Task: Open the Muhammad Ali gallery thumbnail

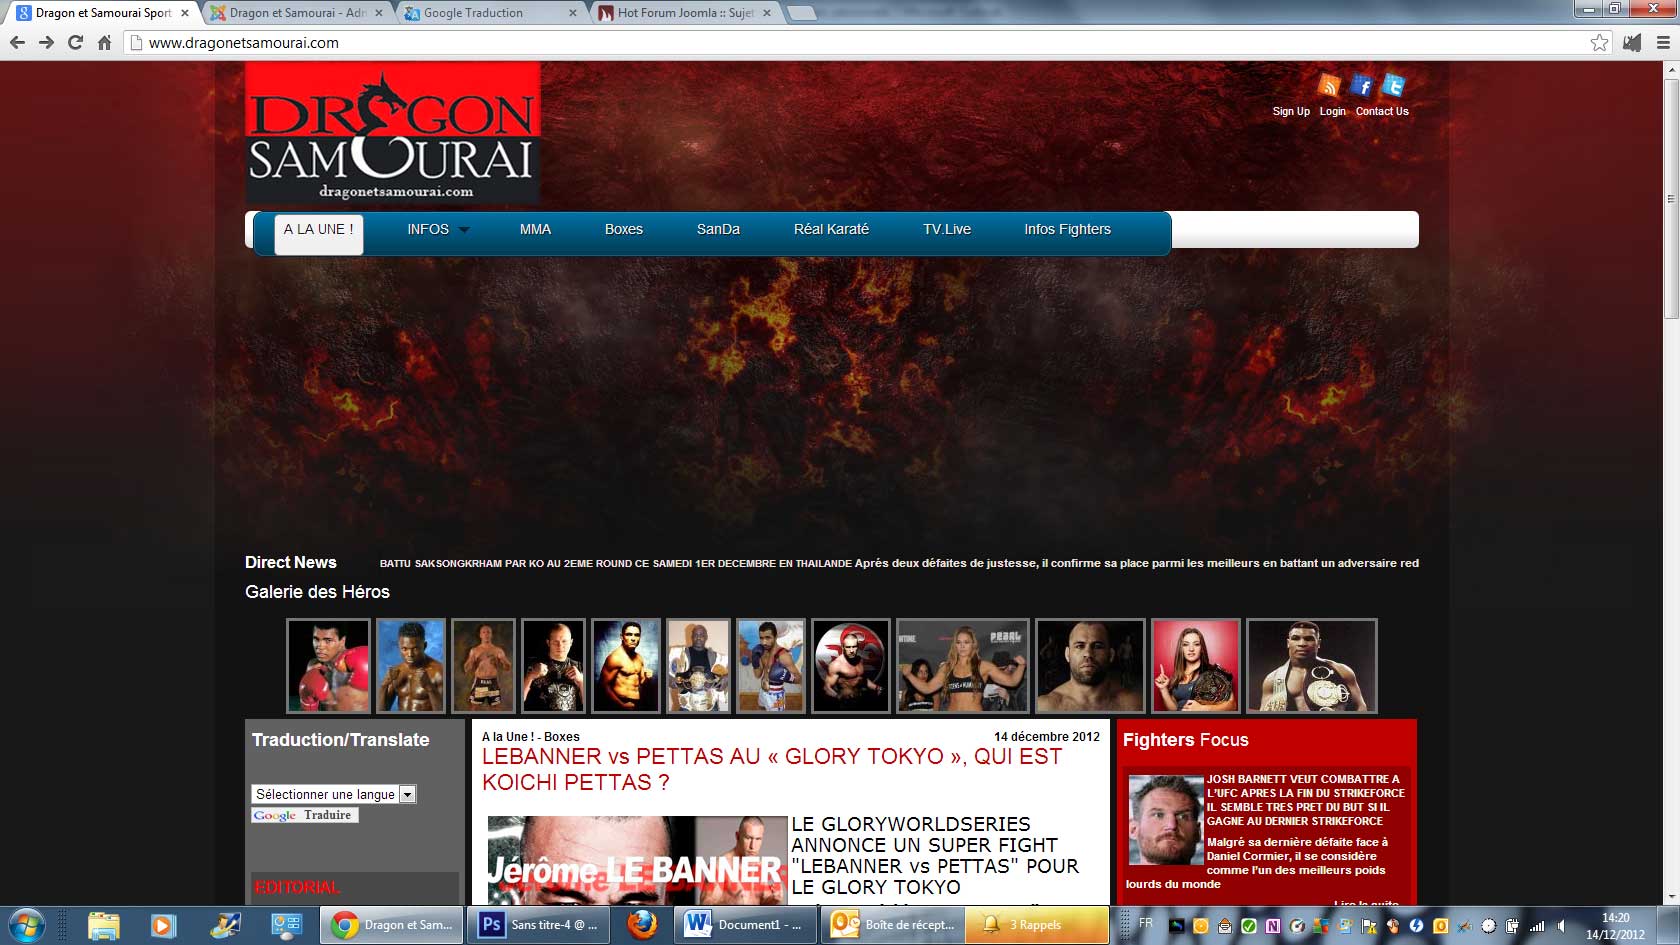Action: (x=328, y=666)
